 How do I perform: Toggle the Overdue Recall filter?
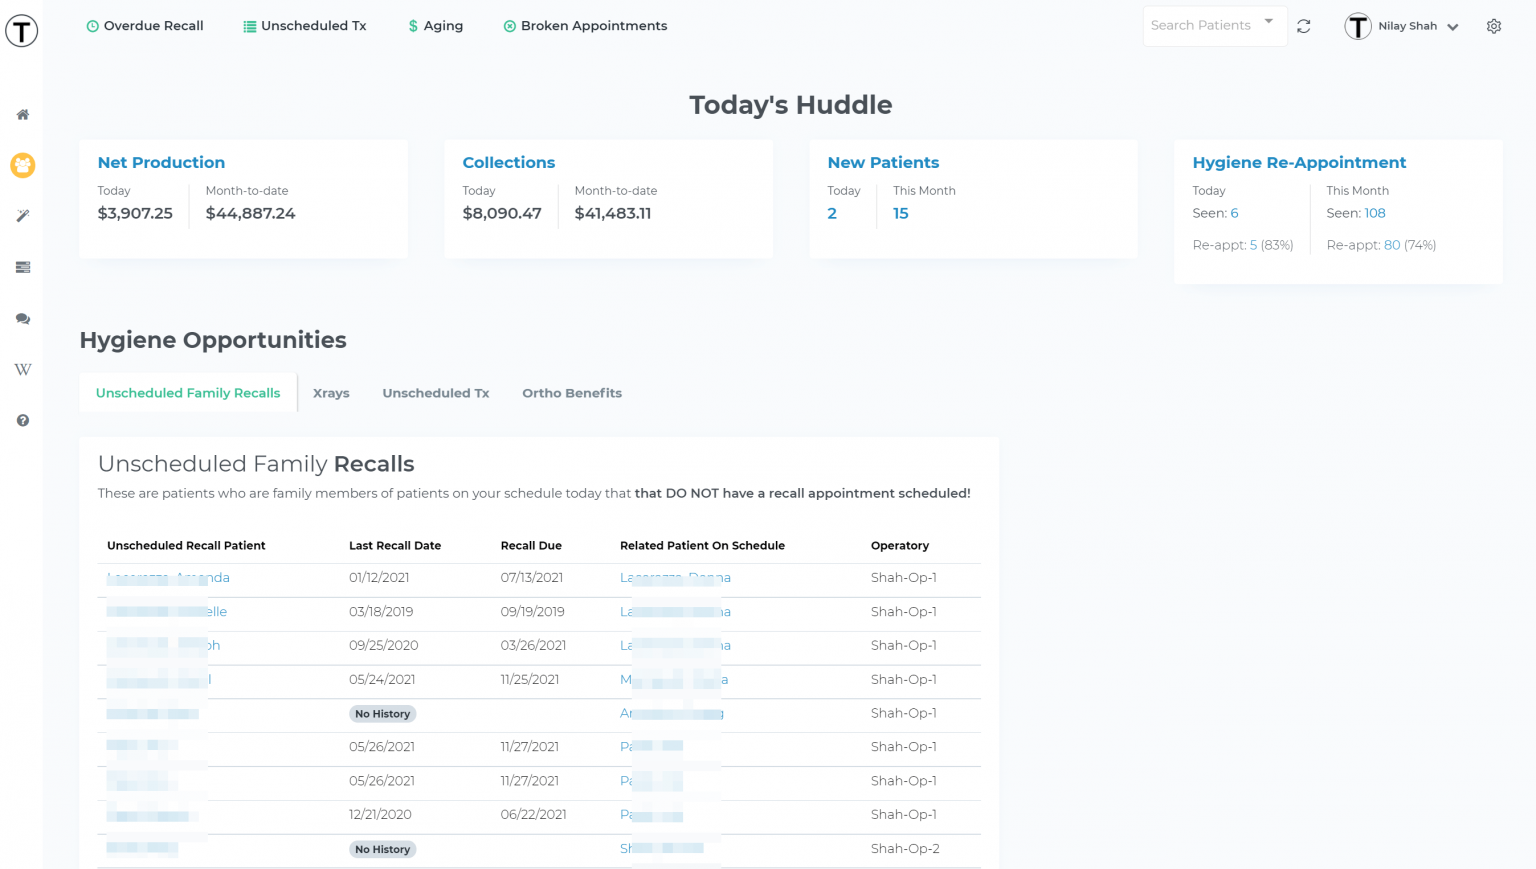144,26
